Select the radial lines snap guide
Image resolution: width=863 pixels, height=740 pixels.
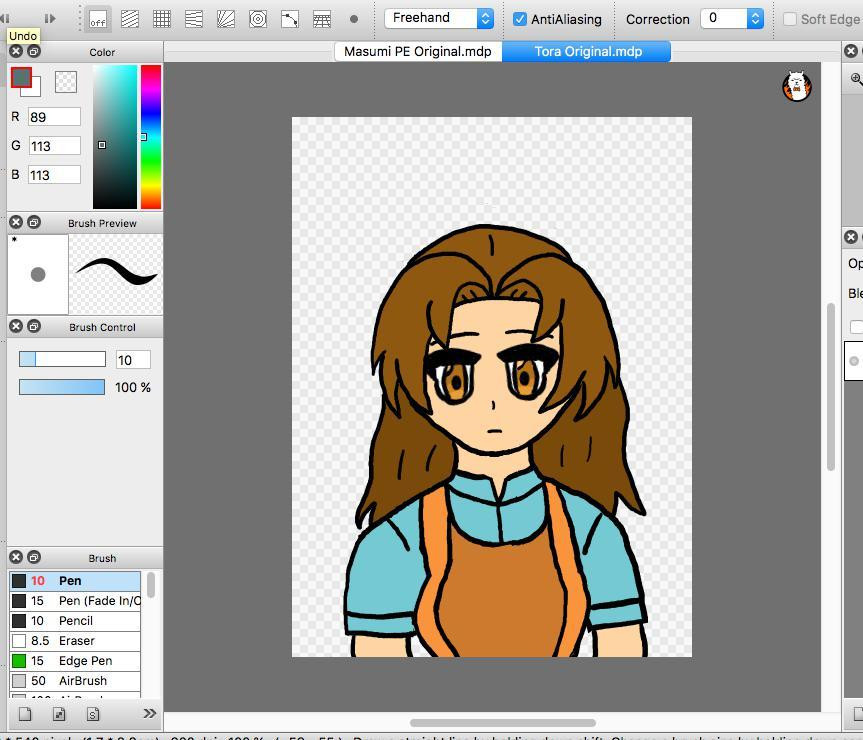tap(226, 20)
